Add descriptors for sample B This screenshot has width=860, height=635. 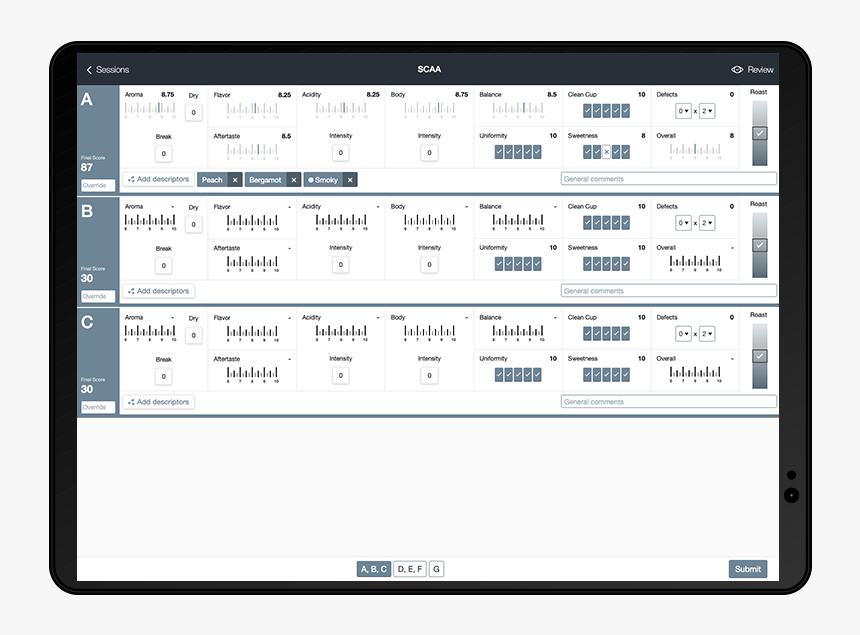coord(159,291)
